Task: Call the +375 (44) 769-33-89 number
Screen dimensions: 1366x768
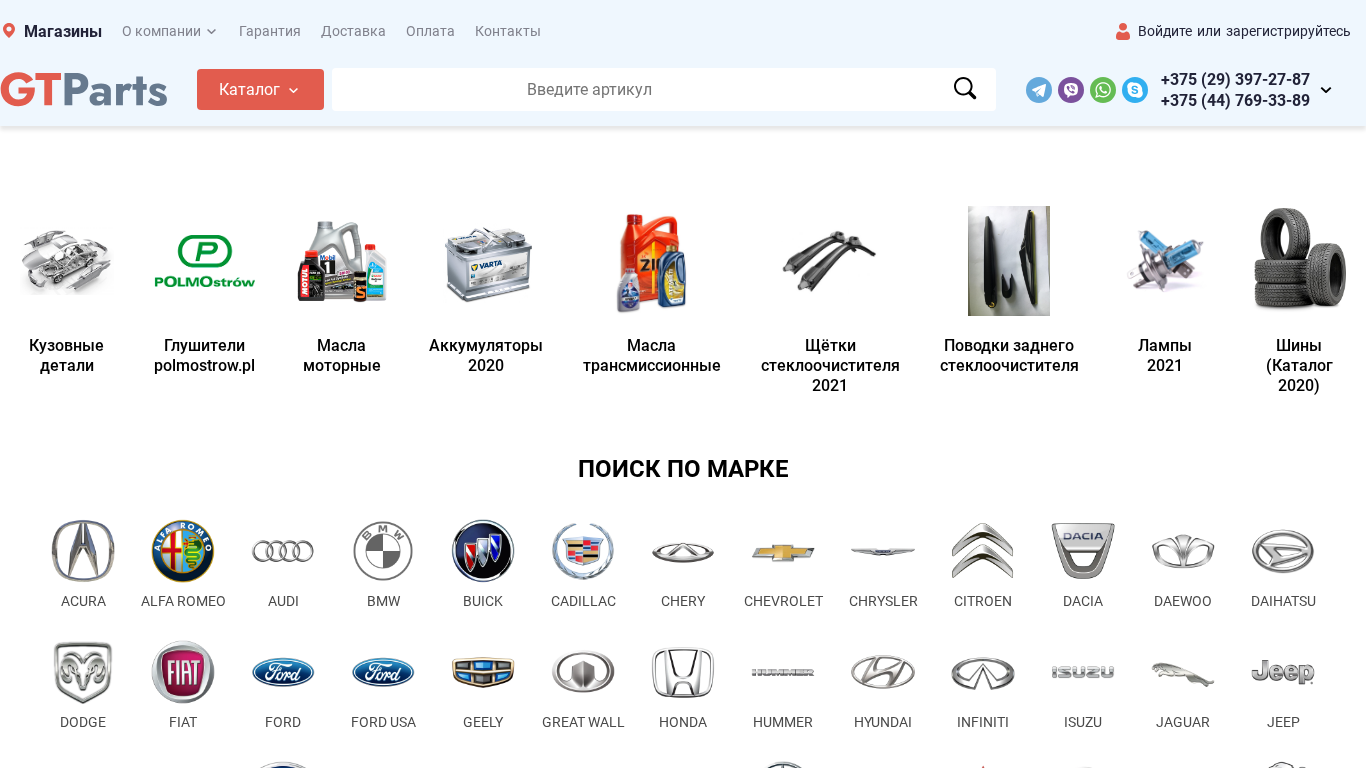Action: pos(1235,100)
